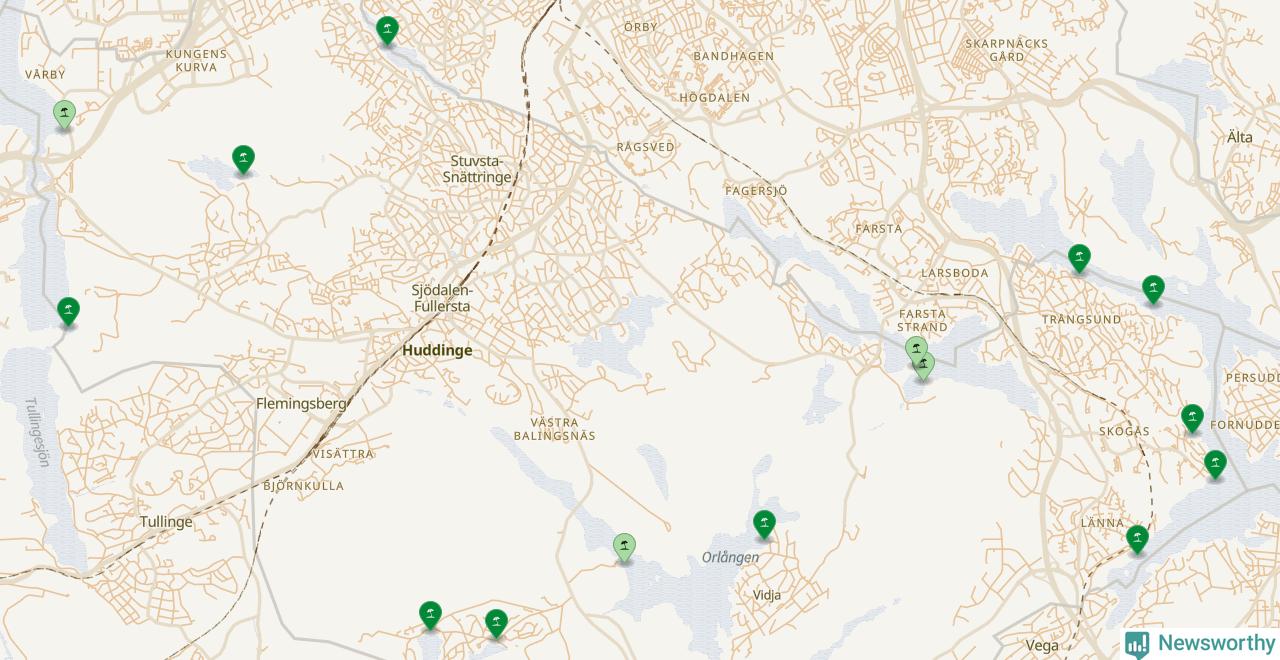Click the Newsworthy logo link

(1200, 644)
